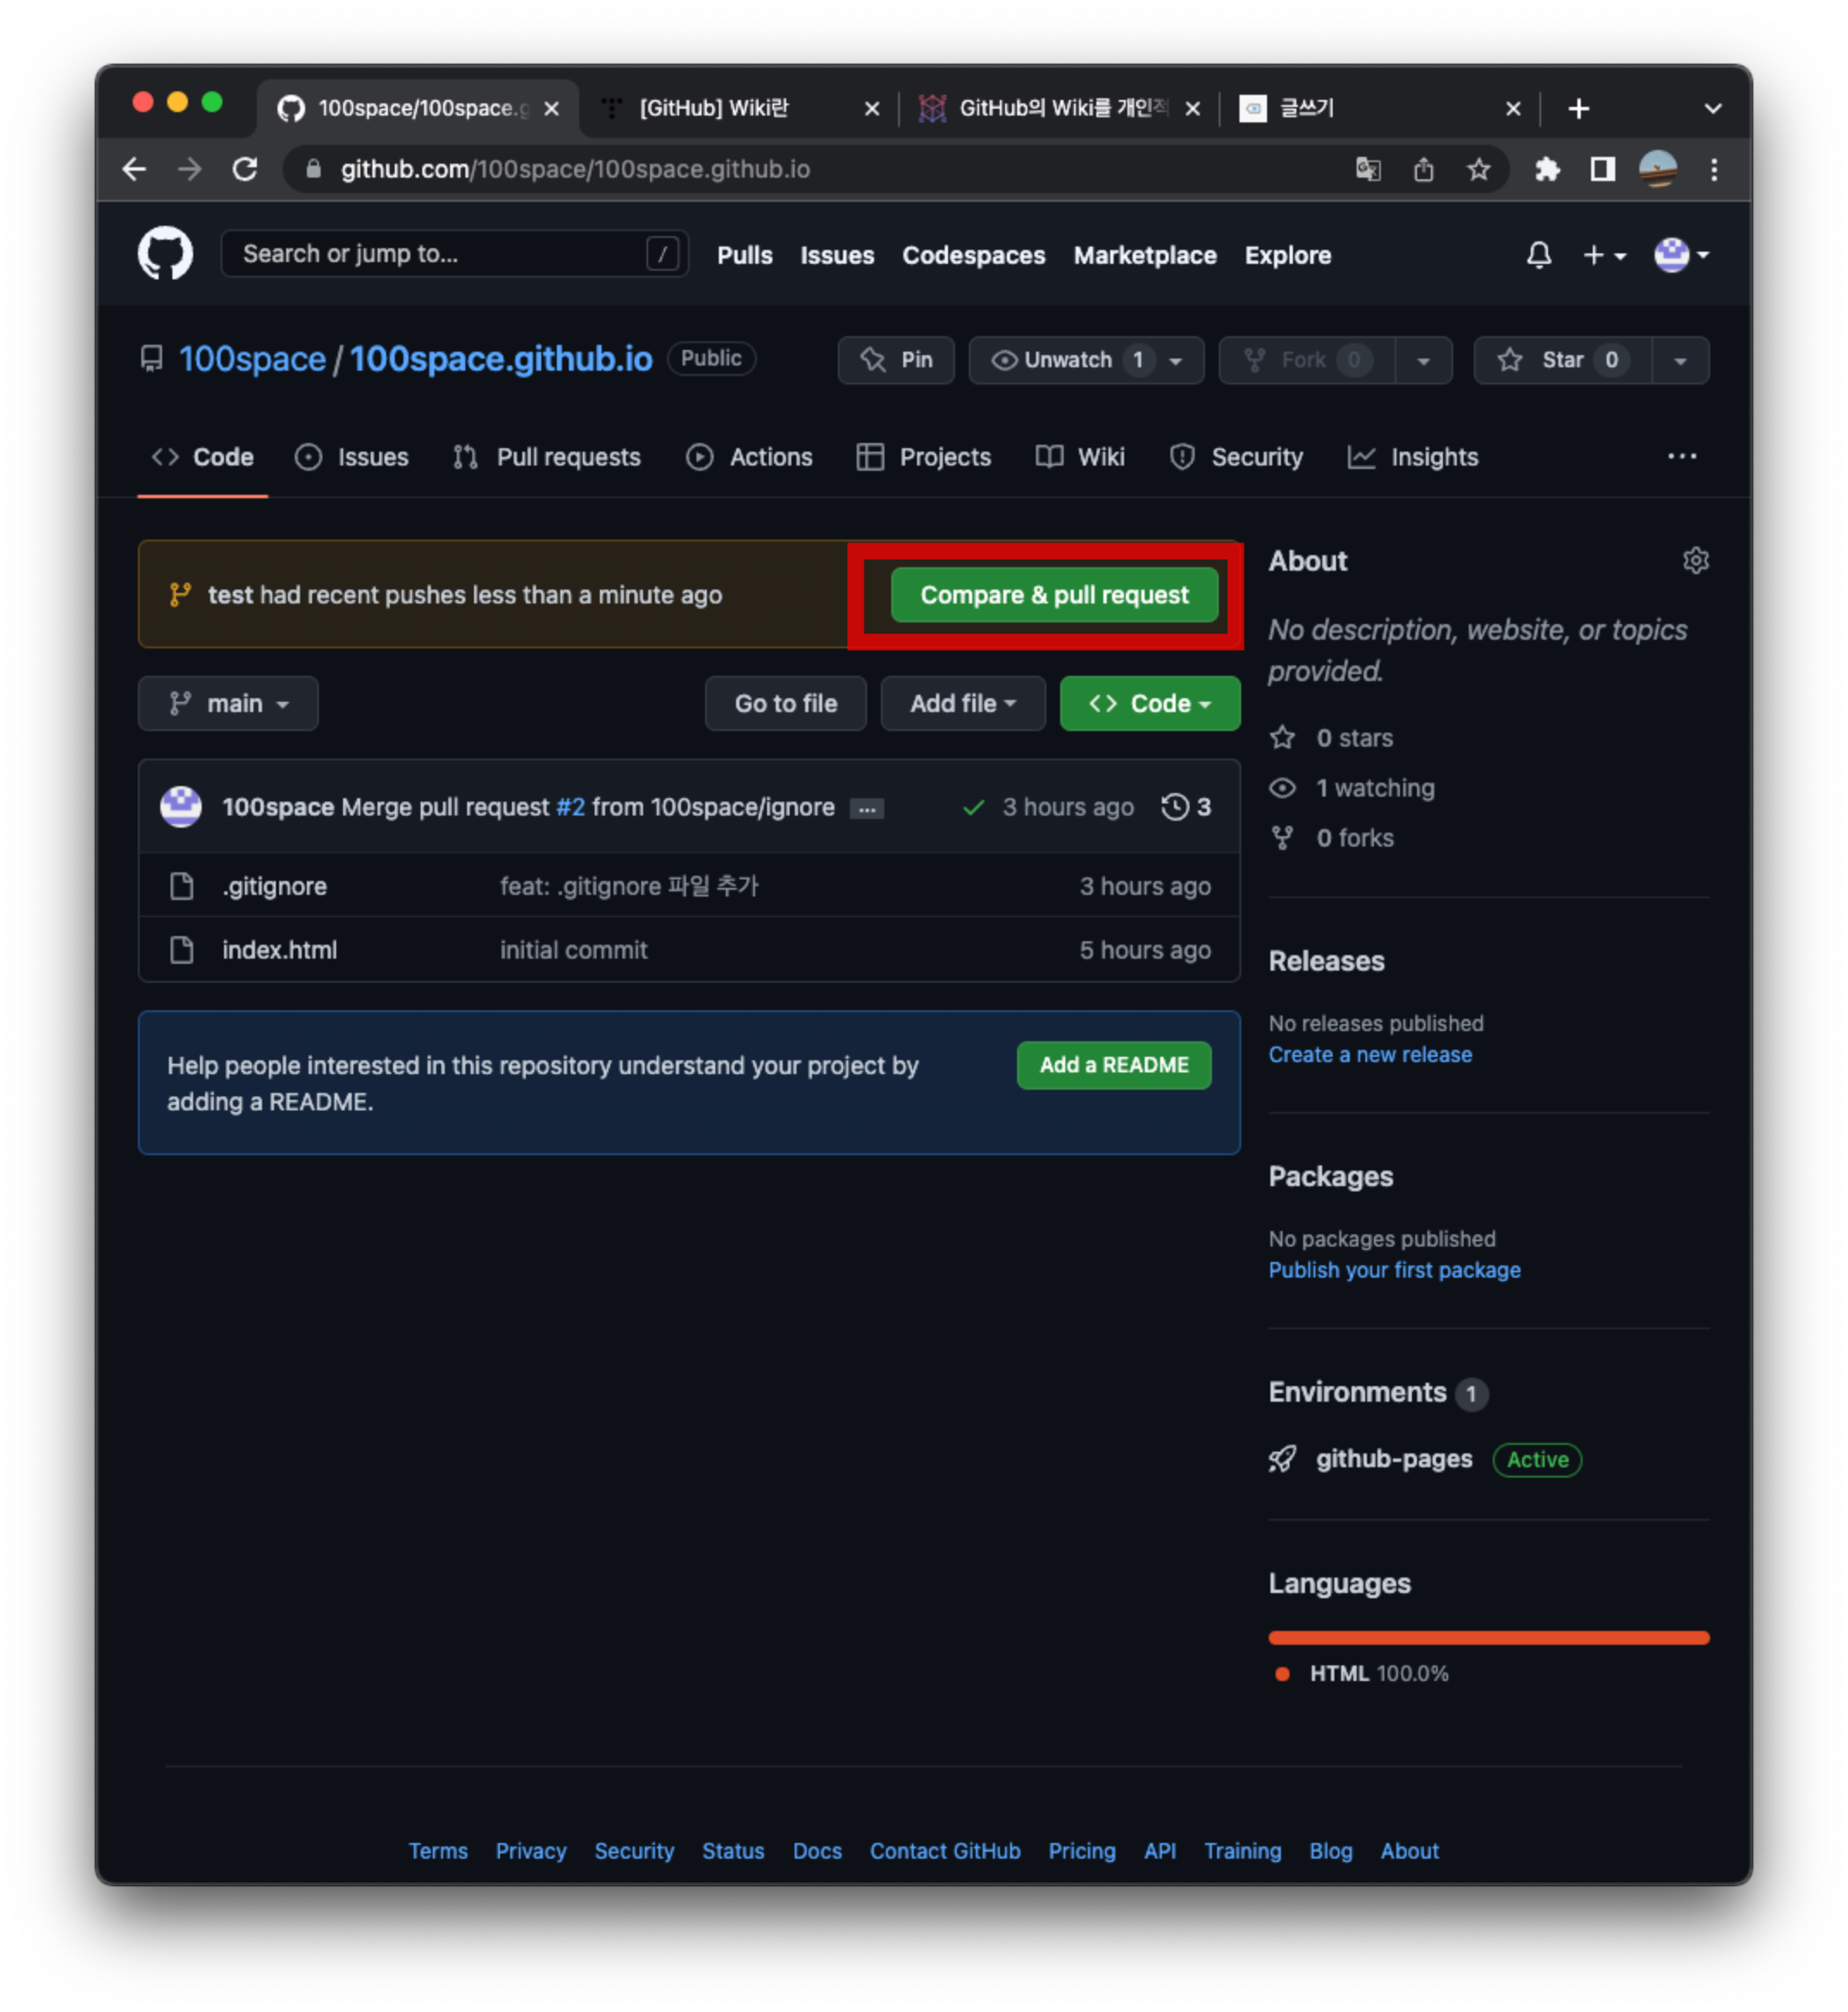Click the translate page icon
This screenshot has width=1848, height=2012.
pyautogui.click(x=1368, y=169)
